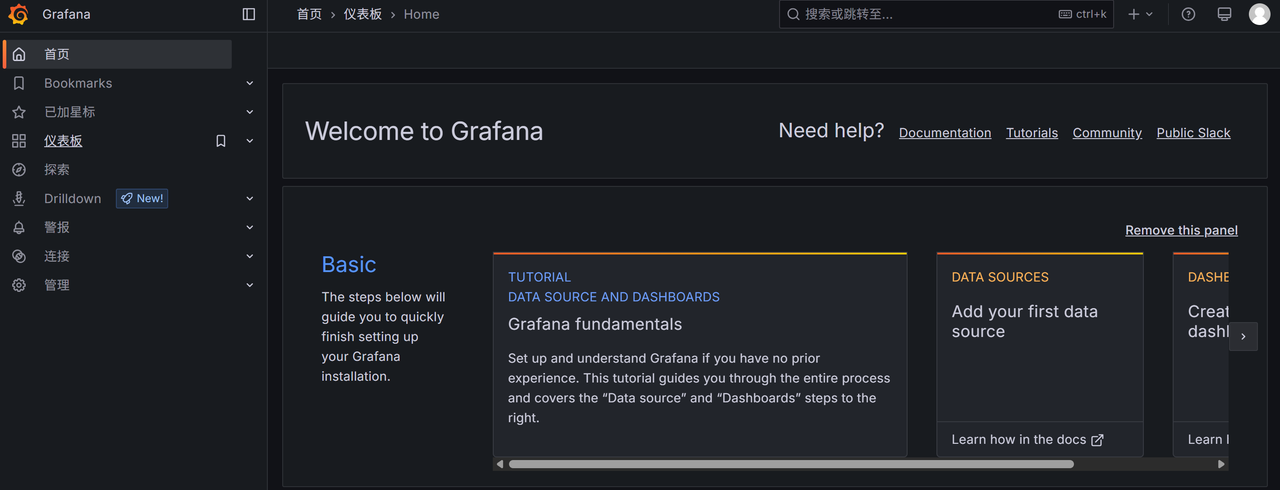Open the user avatar profile menu
1280x490 pixels.
[1260, 14]
